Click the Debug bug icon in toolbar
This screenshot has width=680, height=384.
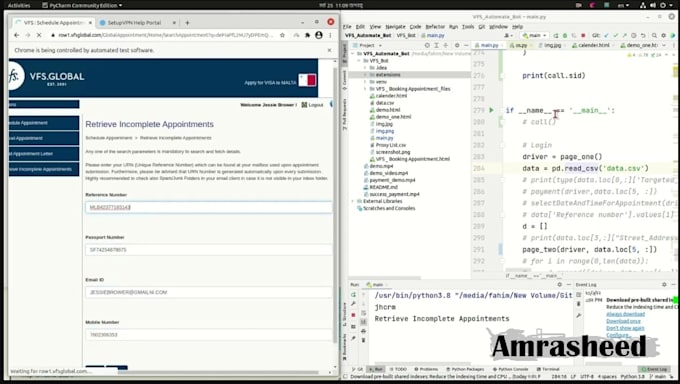pyautogui.click(x=565, y=36)
